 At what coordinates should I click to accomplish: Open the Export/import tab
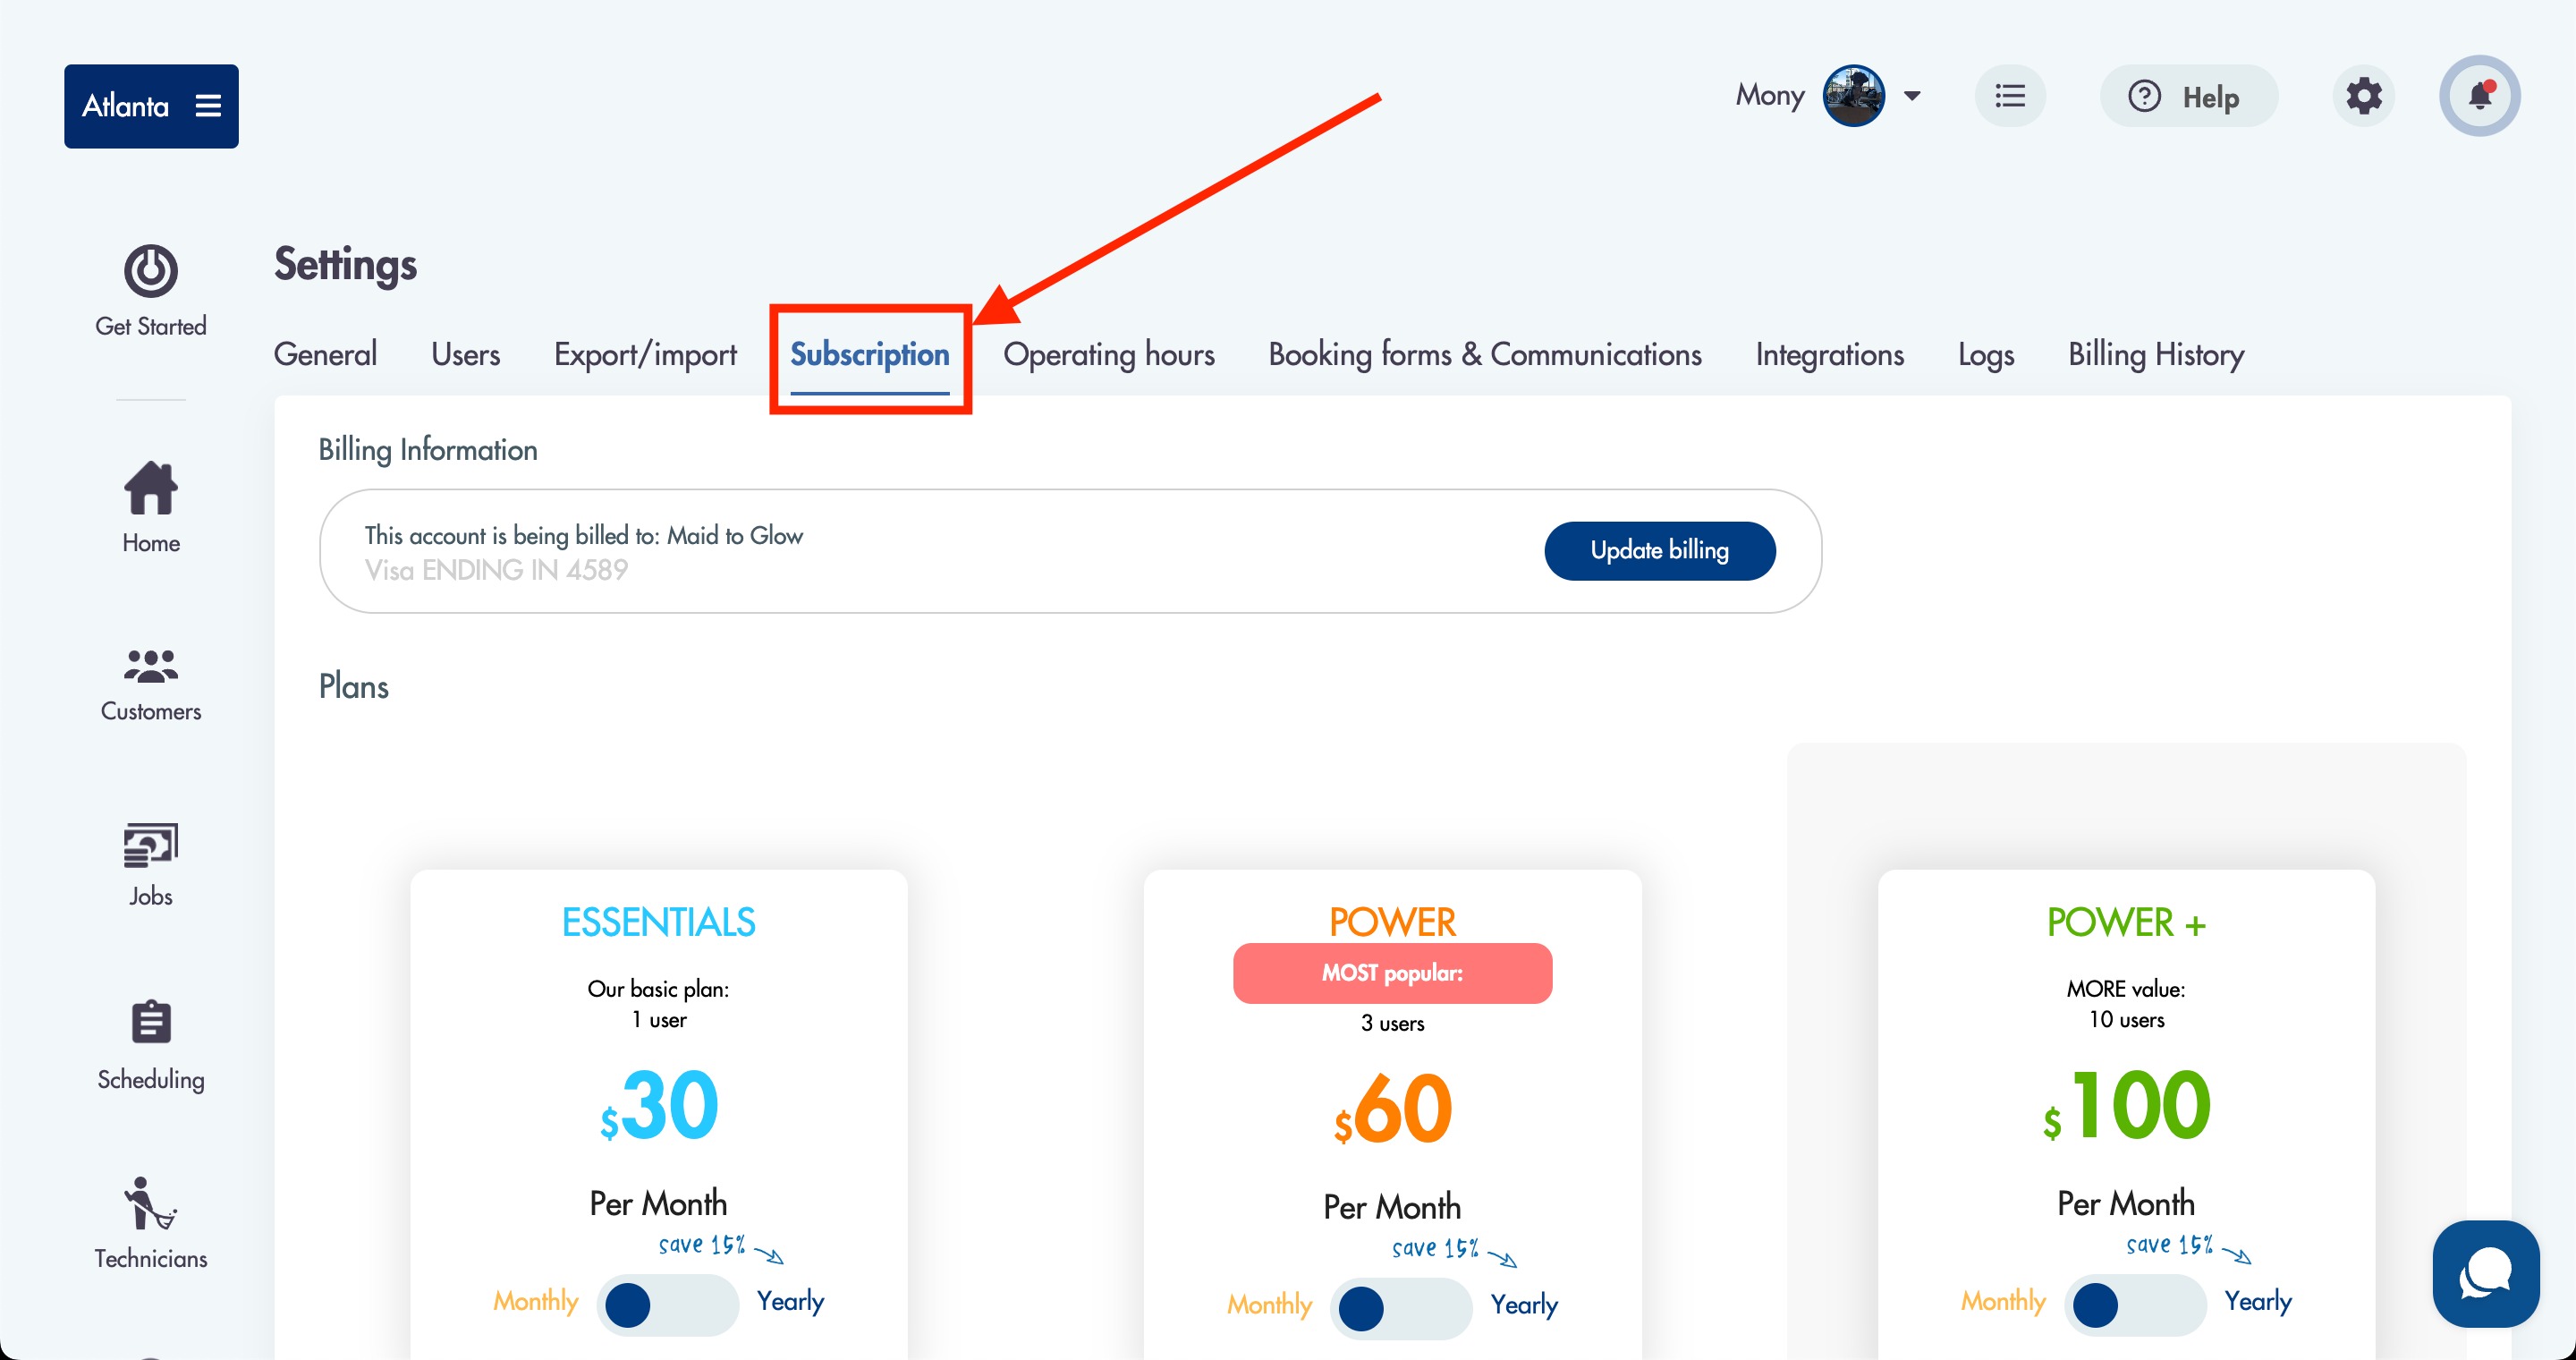(645, 354)
